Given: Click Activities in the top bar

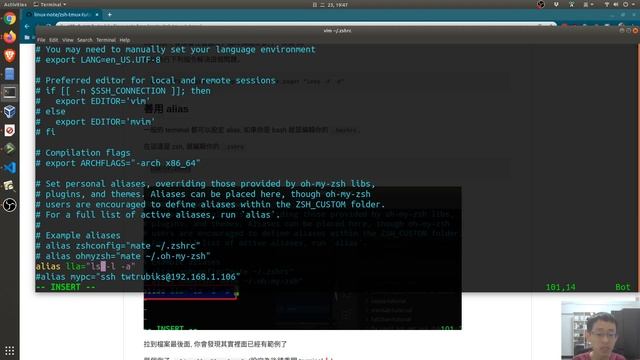Looking at the screenshot, I should point(15,4).
